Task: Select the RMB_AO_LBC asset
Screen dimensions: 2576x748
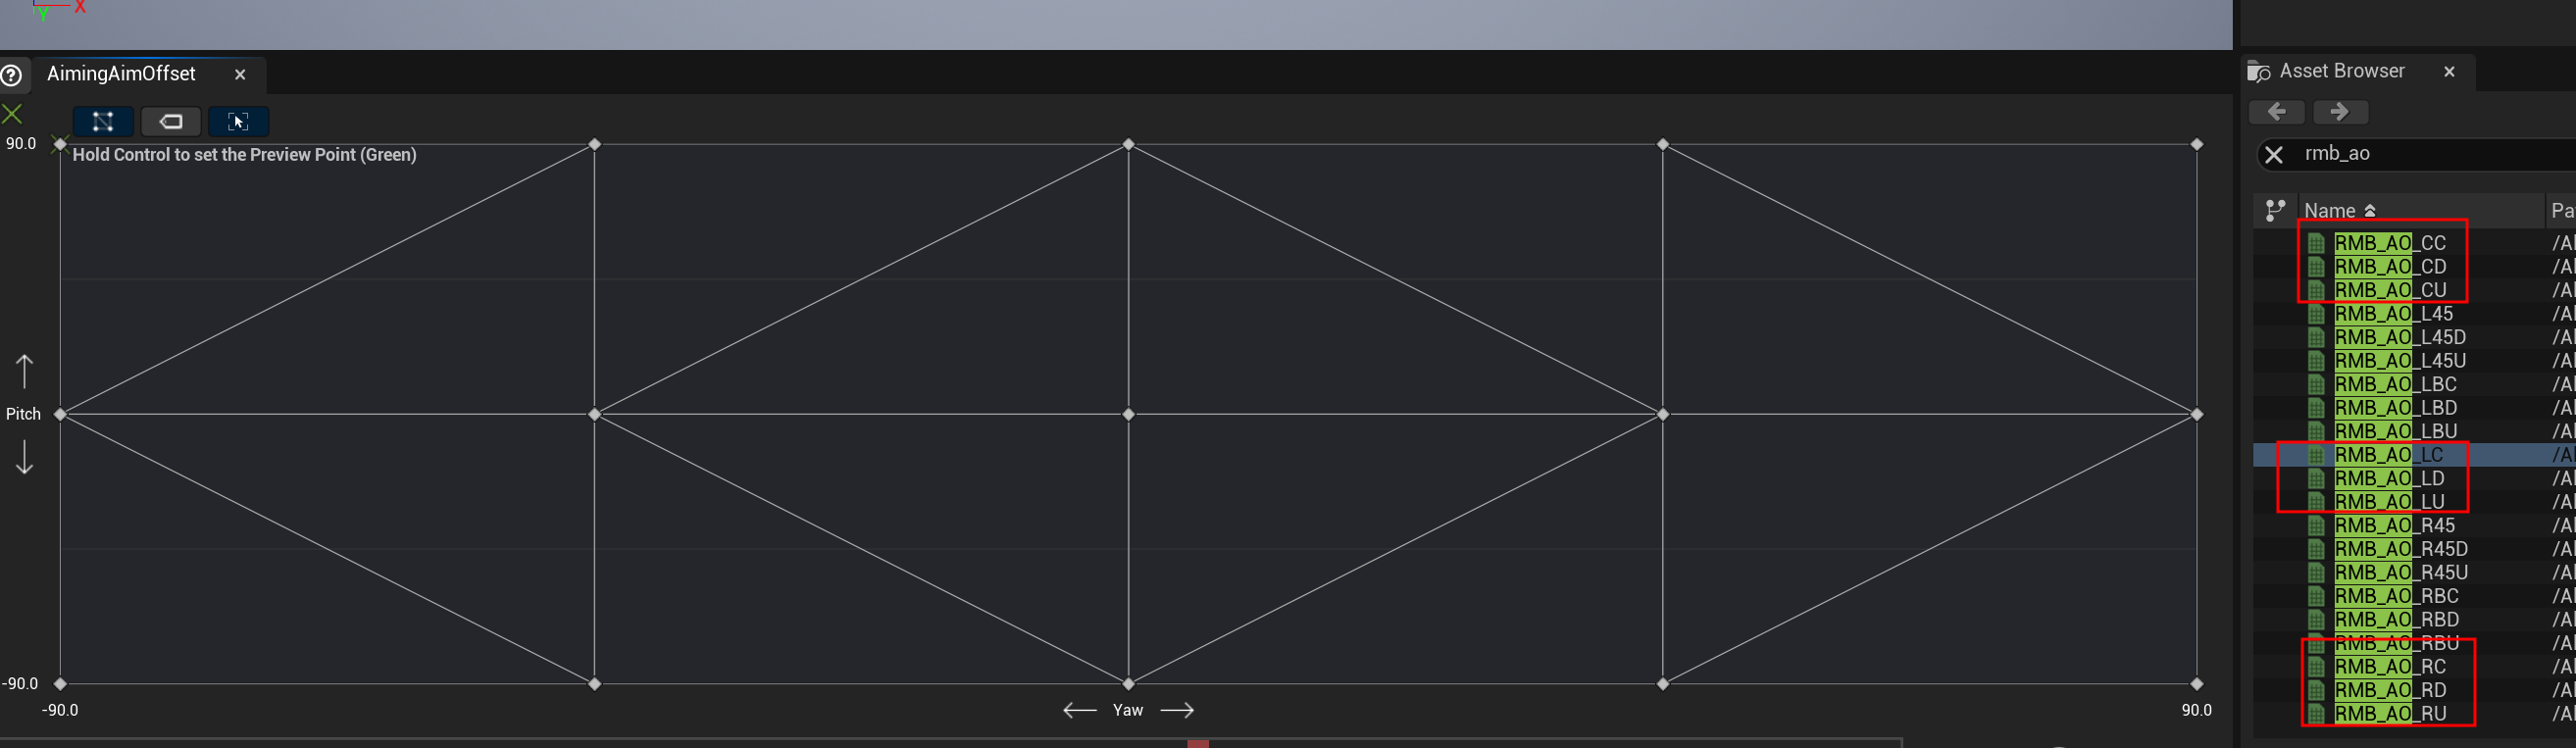Action: tap(2395, 385)
